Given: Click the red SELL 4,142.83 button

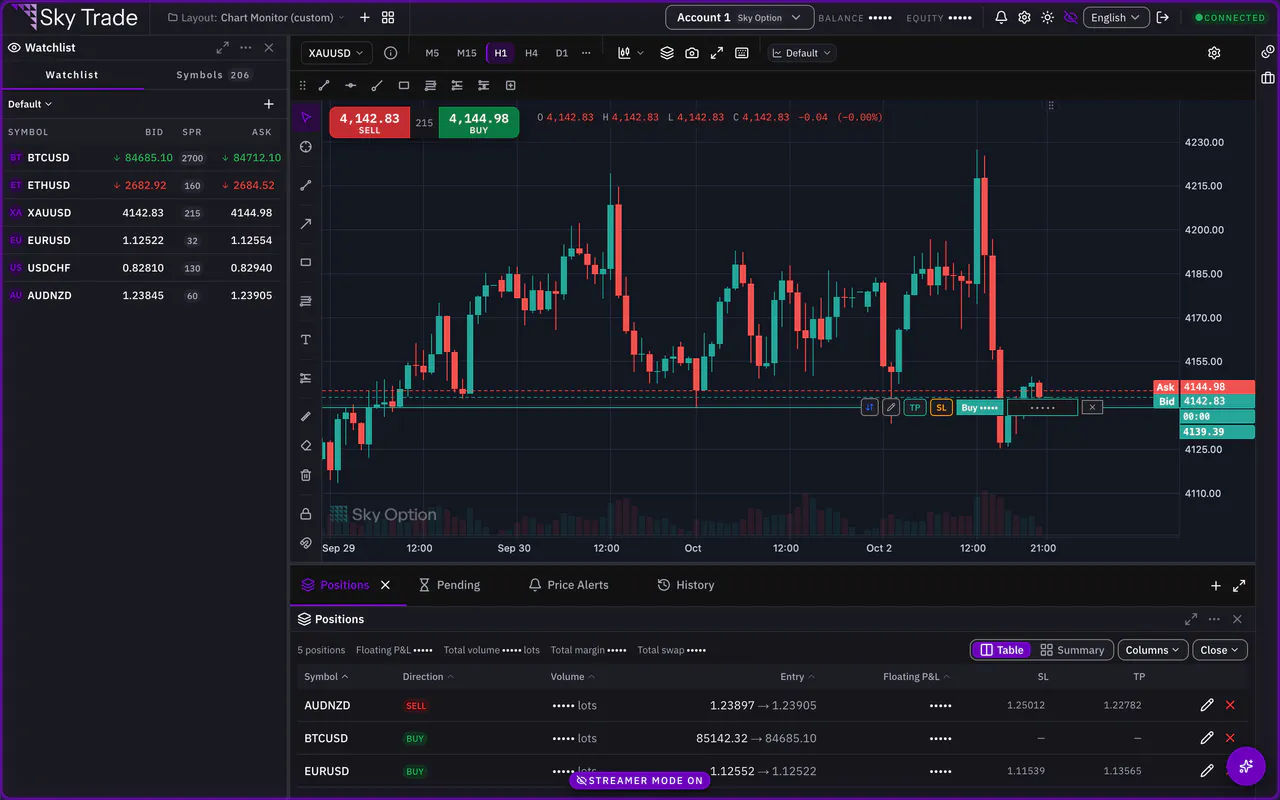Looking at the screenshot, I should coord(369,122).
